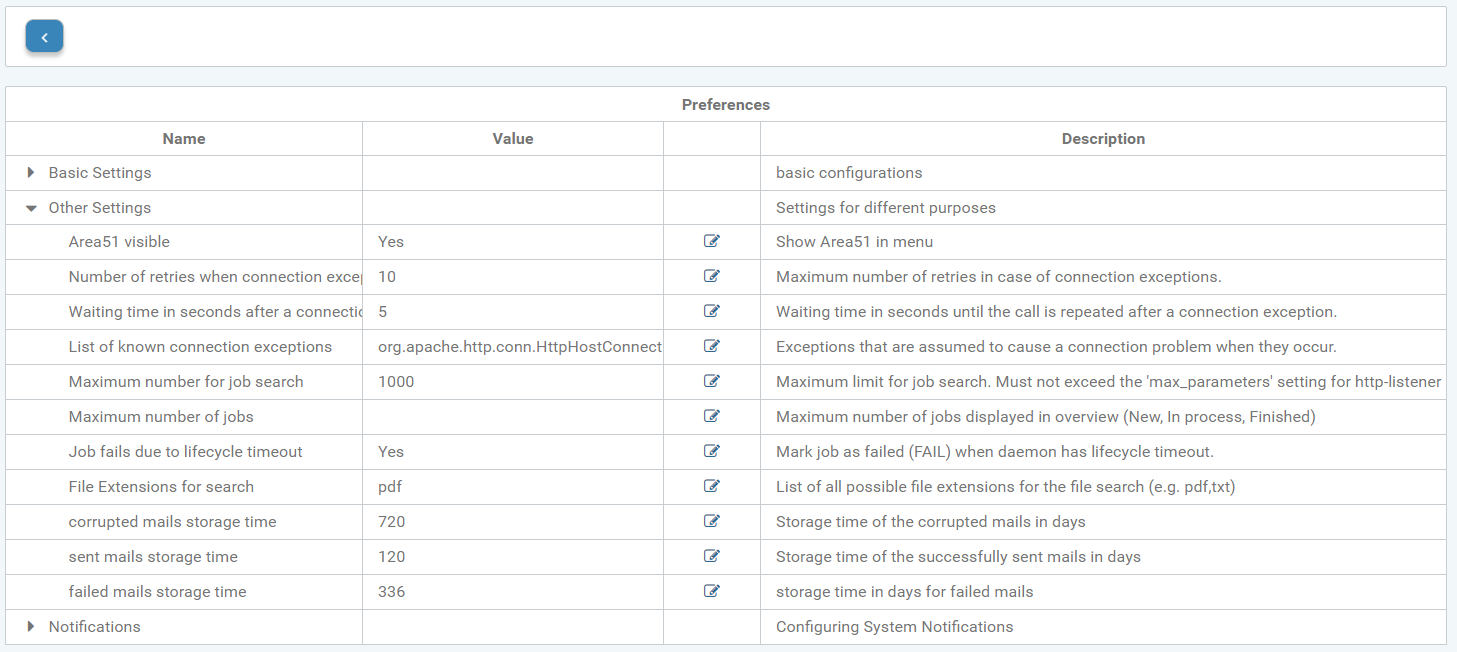Open editor for Waiting time in seconds
This screenshot has height=652, width=1457.
click(x=711, y=311)
